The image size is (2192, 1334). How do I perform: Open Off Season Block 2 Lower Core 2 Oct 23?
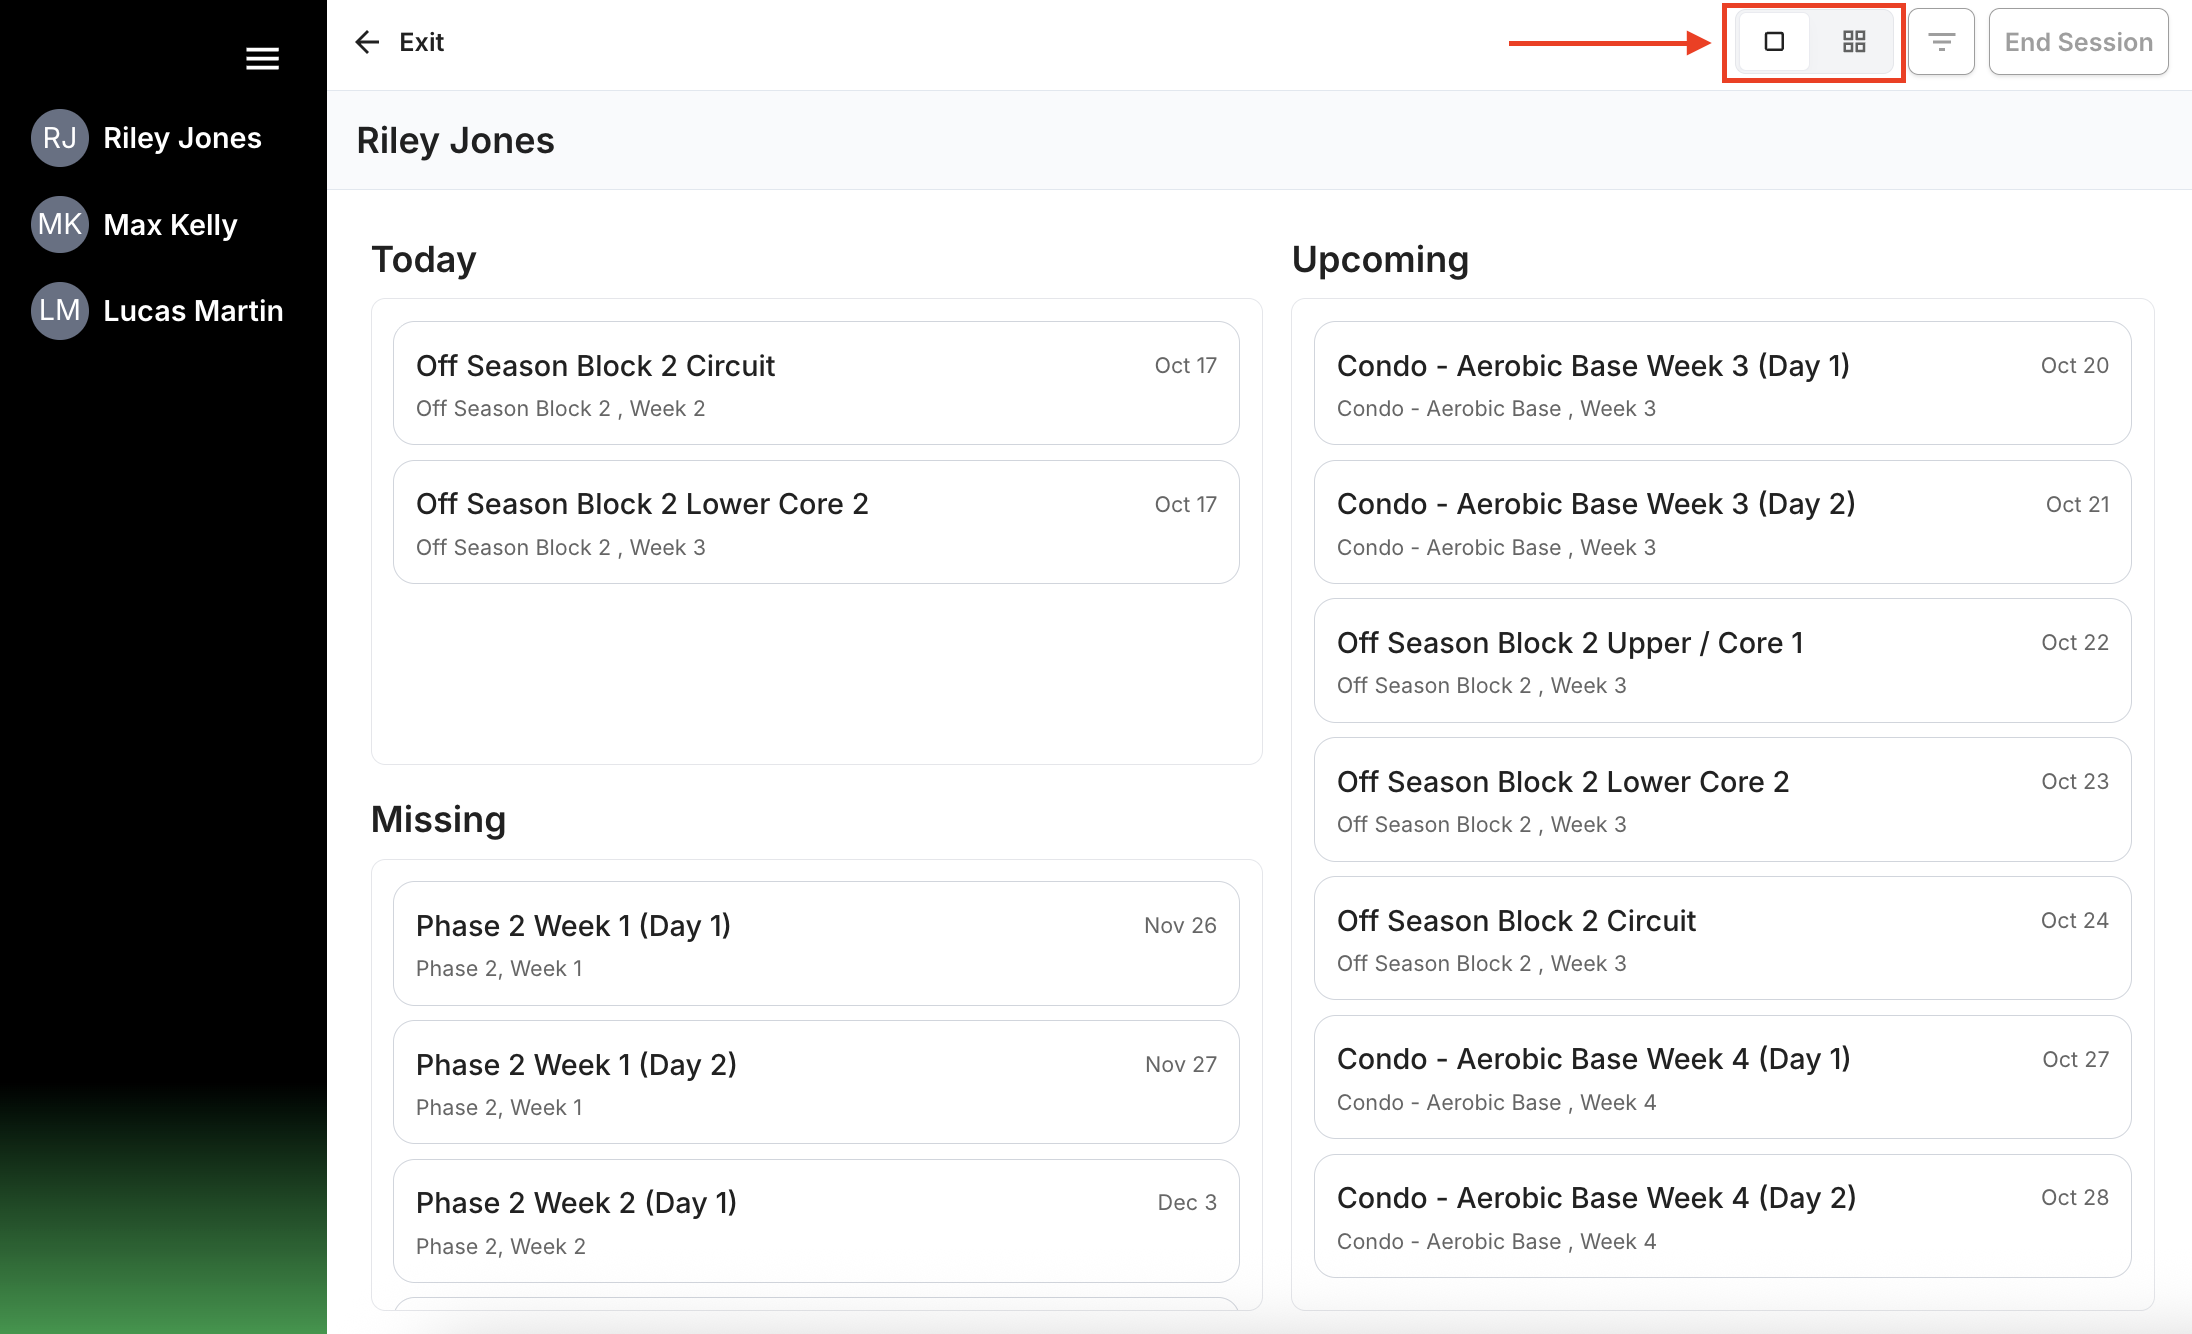[x=1722, y=799]
